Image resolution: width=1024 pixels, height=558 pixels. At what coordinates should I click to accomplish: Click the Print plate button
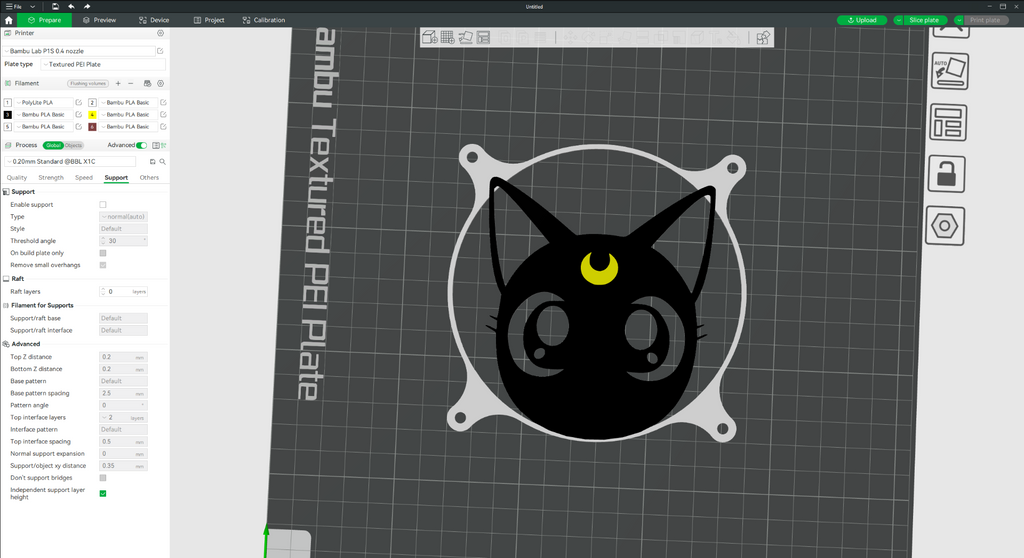[x=985, y=20]
